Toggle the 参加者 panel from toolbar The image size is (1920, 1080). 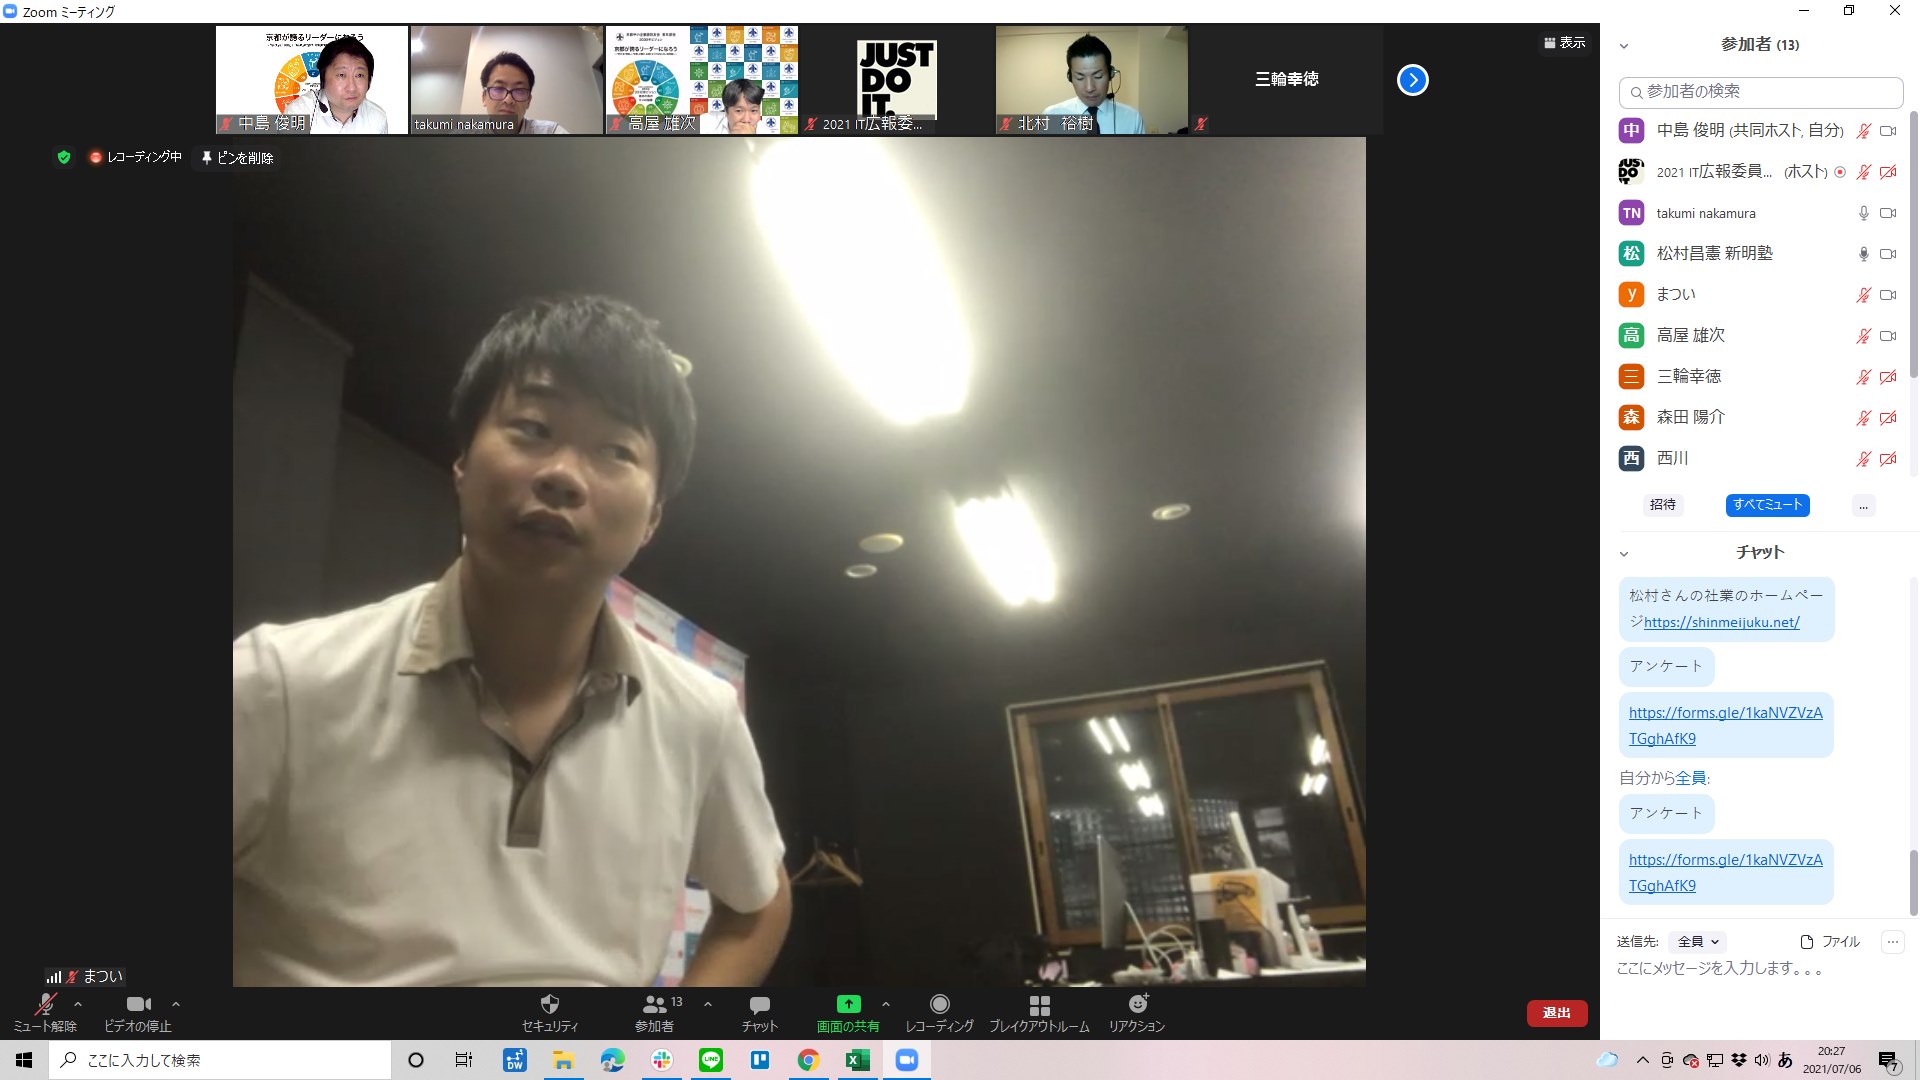[x=655, y=1012]
